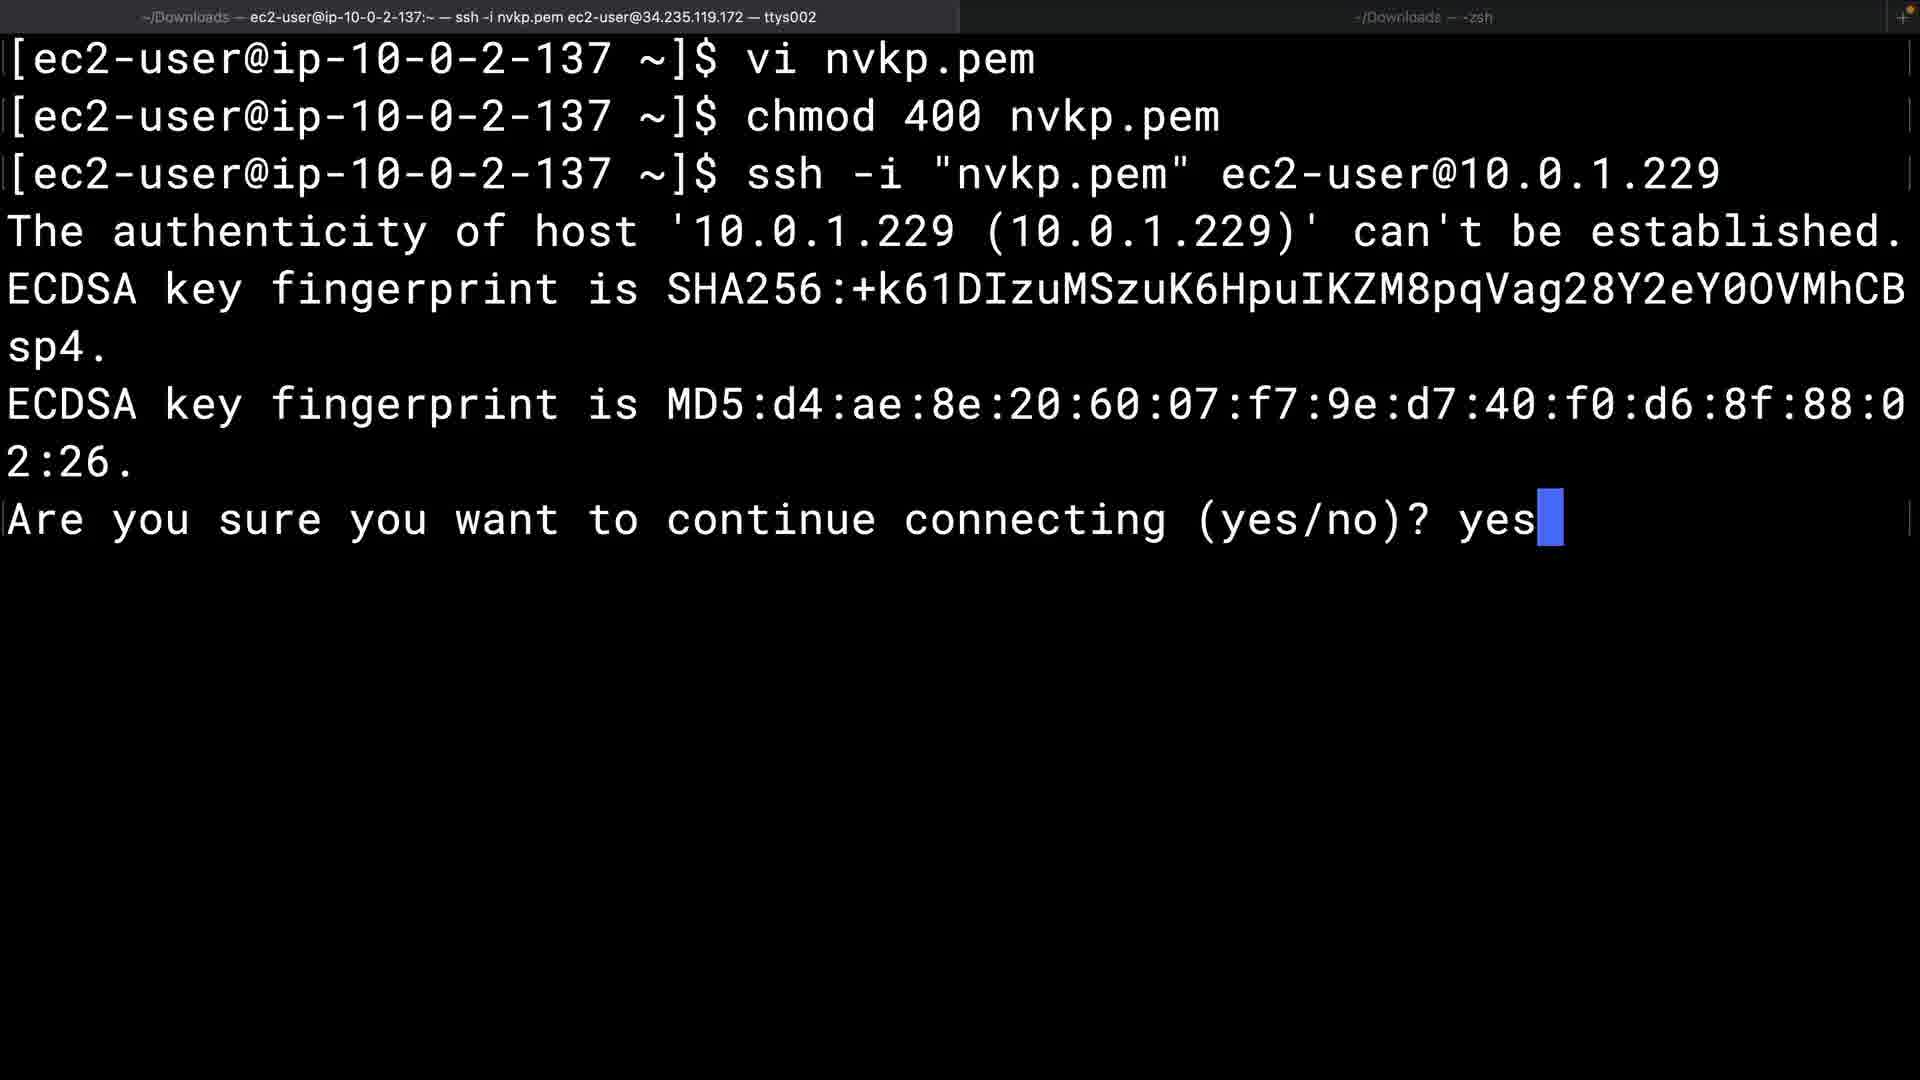
Task: Click the ec2-user@10.0.1.229 address in the ssh command
Action: tap(1470, 174)
